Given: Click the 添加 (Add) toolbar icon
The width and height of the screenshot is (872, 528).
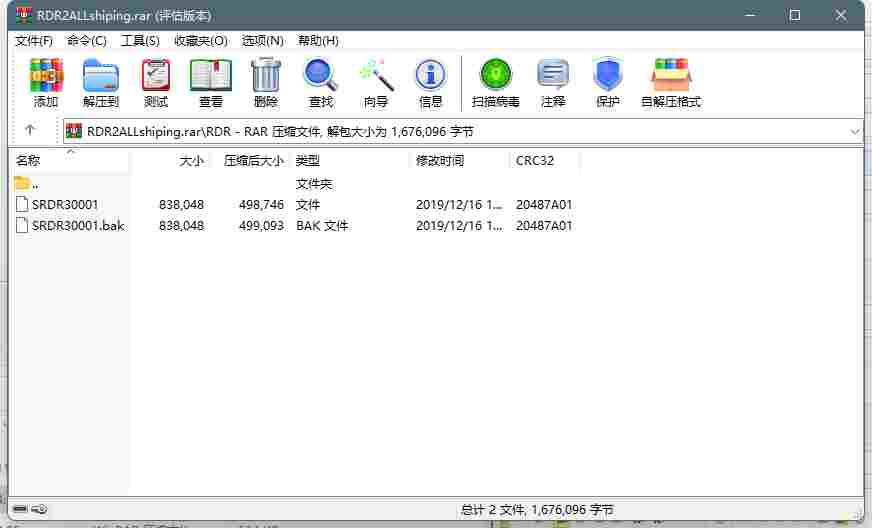Looking at the screenshot, I should tap(46, 75).
